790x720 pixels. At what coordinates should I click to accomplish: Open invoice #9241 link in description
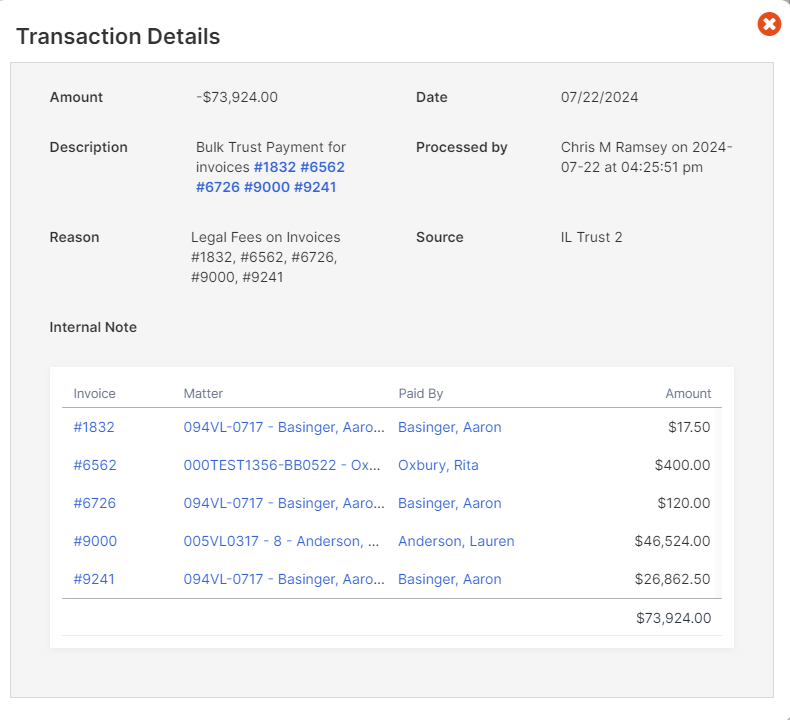315,187
